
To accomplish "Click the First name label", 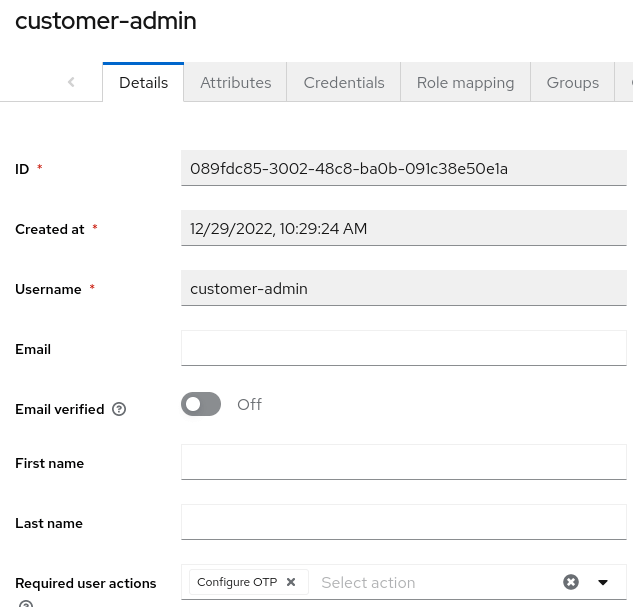I will click(x=50, y=463).
